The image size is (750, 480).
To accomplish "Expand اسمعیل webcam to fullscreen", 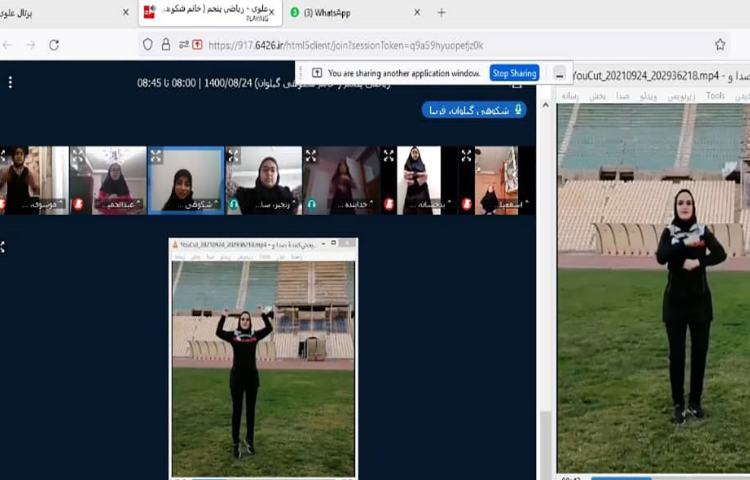I will coord(466,156).
